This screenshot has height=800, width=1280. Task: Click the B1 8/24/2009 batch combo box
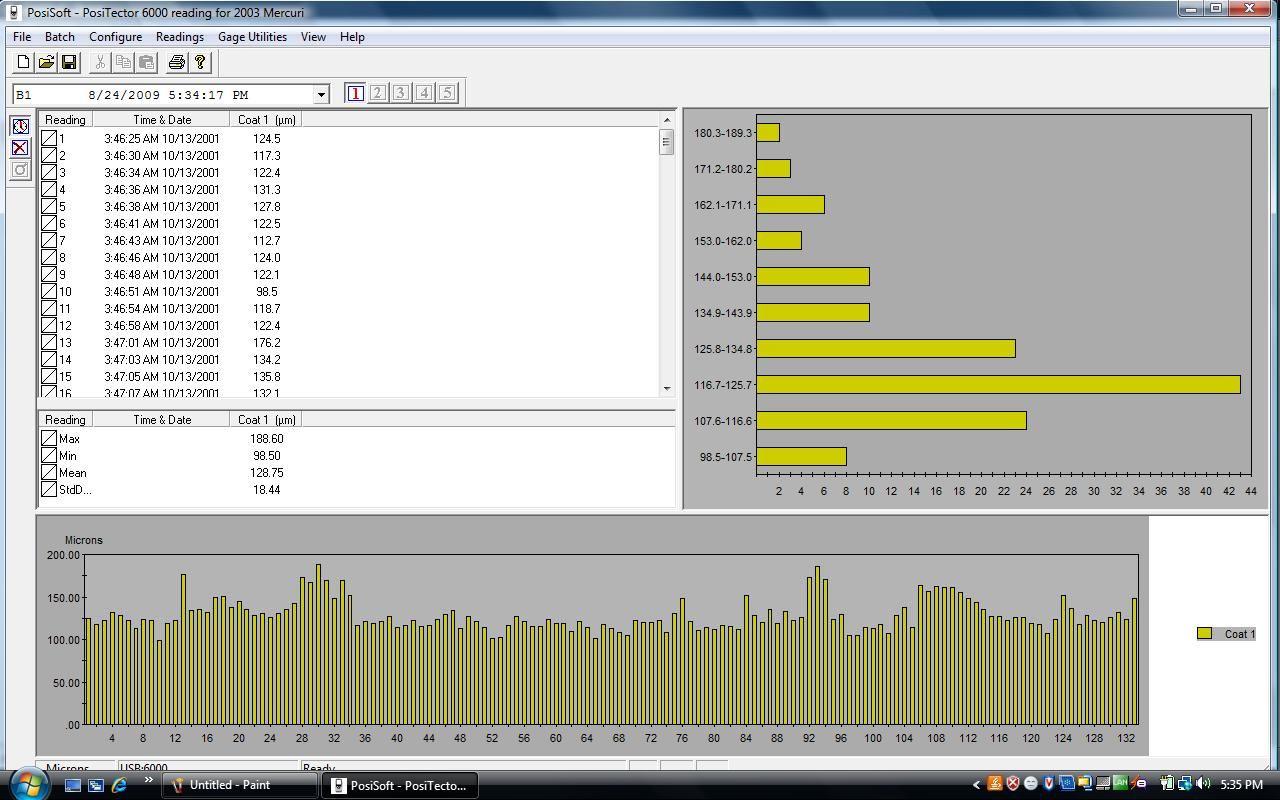coord(171,95)
